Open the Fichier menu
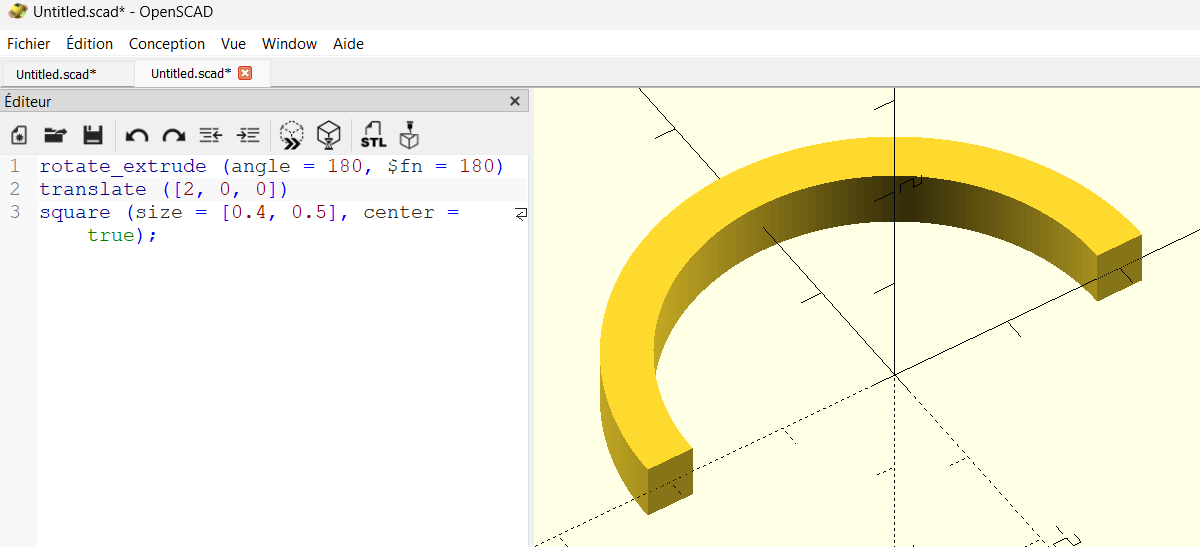This screenshot has width=1200, height=547. 29,44
